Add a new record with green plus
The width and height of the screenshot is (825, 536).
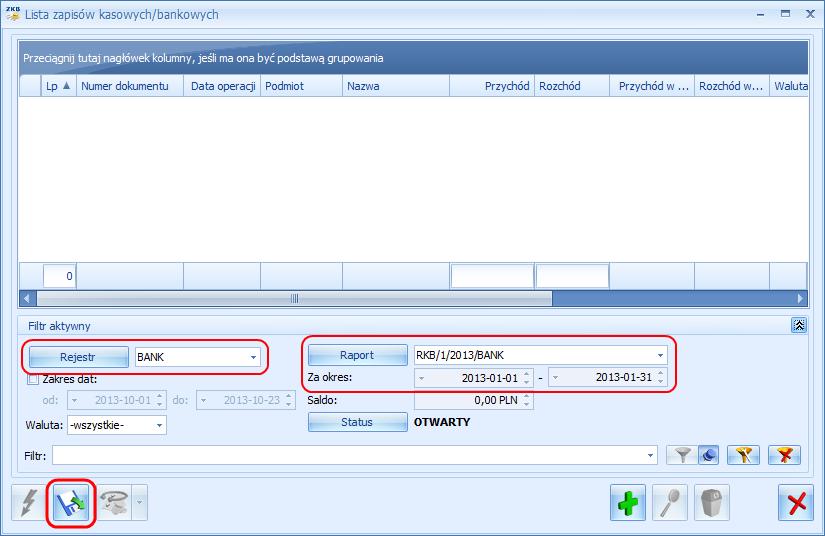pos(628,502)
